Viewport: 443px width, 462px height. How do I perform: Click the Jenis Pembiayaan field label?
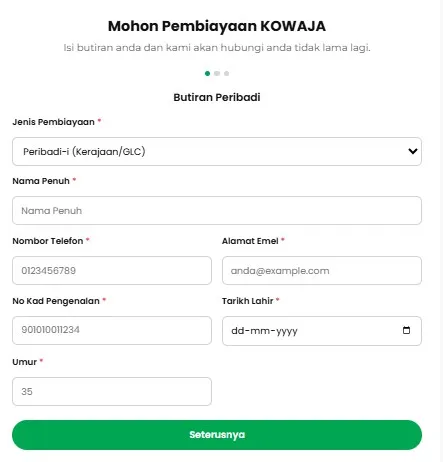[x=53, y=122]
